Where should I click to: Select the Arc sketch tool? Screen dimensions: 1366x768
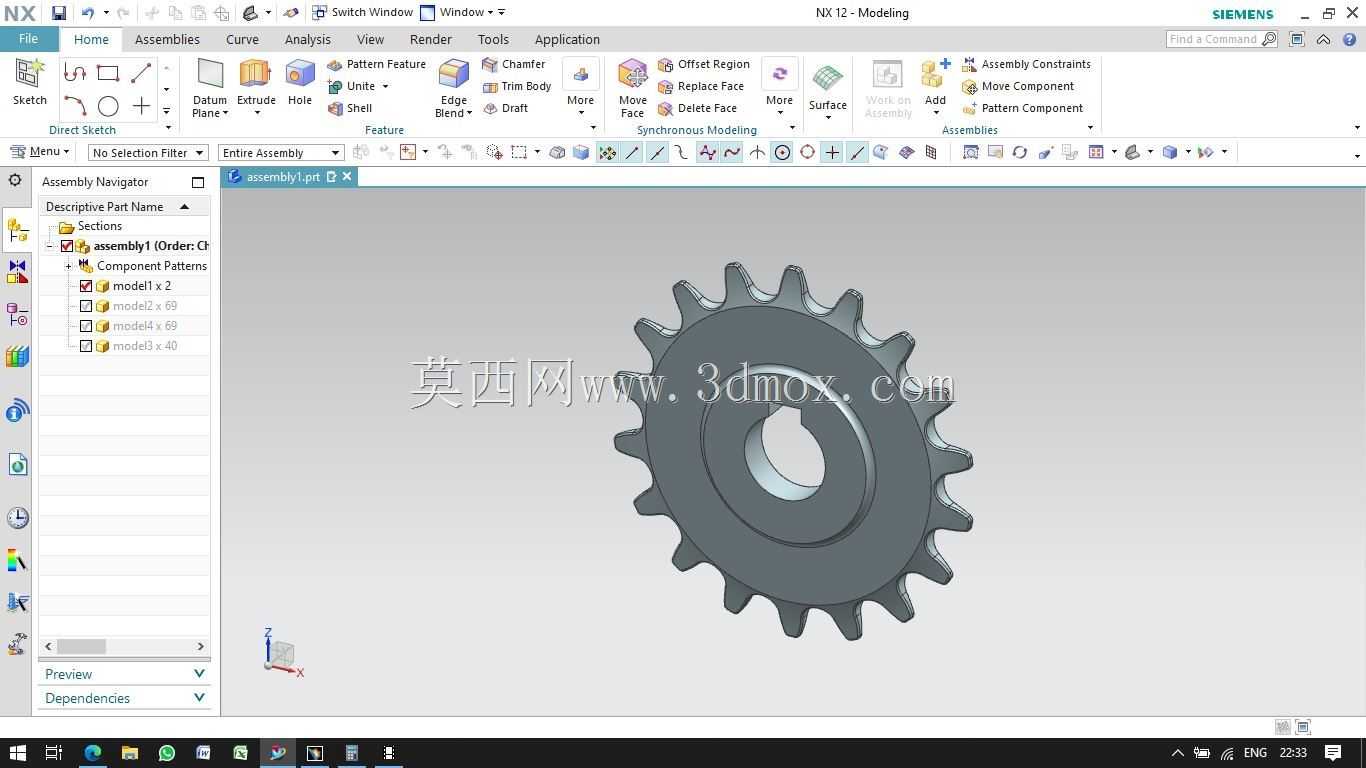75,106
